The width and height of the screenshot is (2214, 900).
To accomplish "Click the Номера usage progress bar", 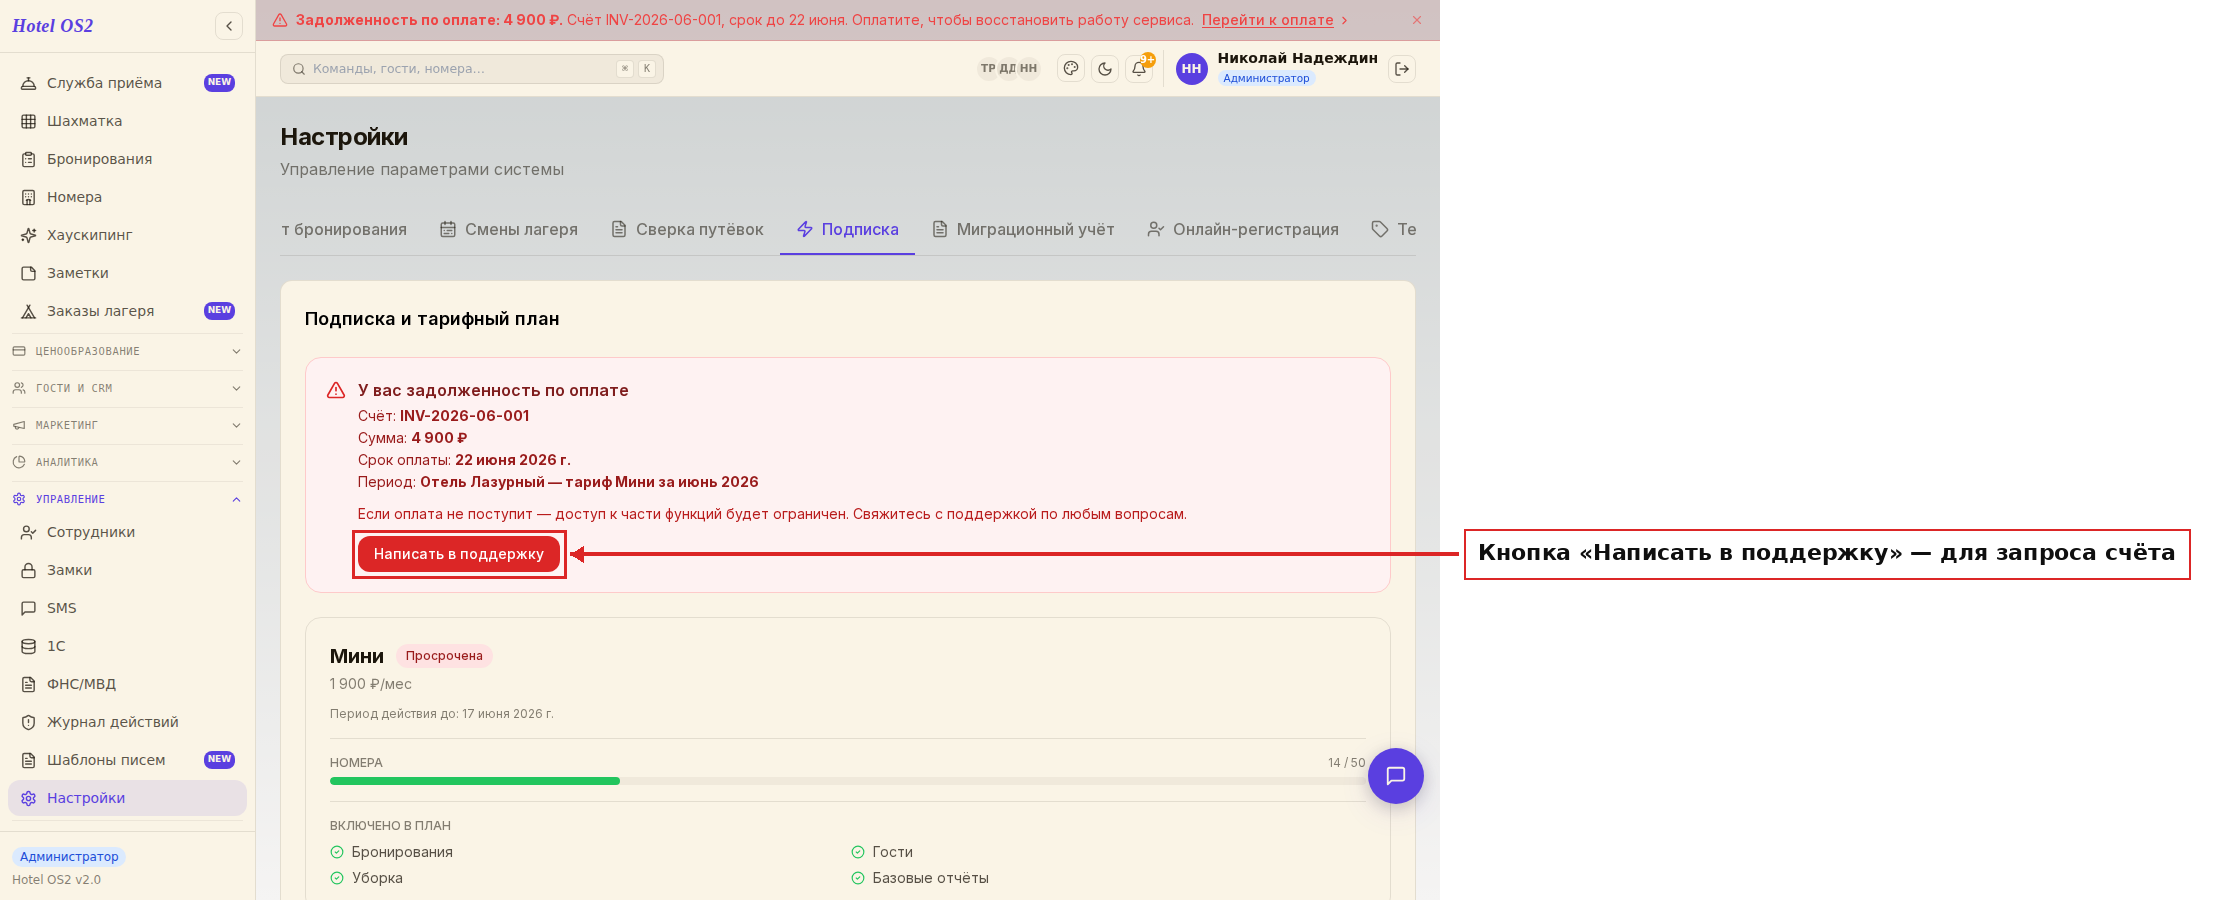I will tap(847, 781).
